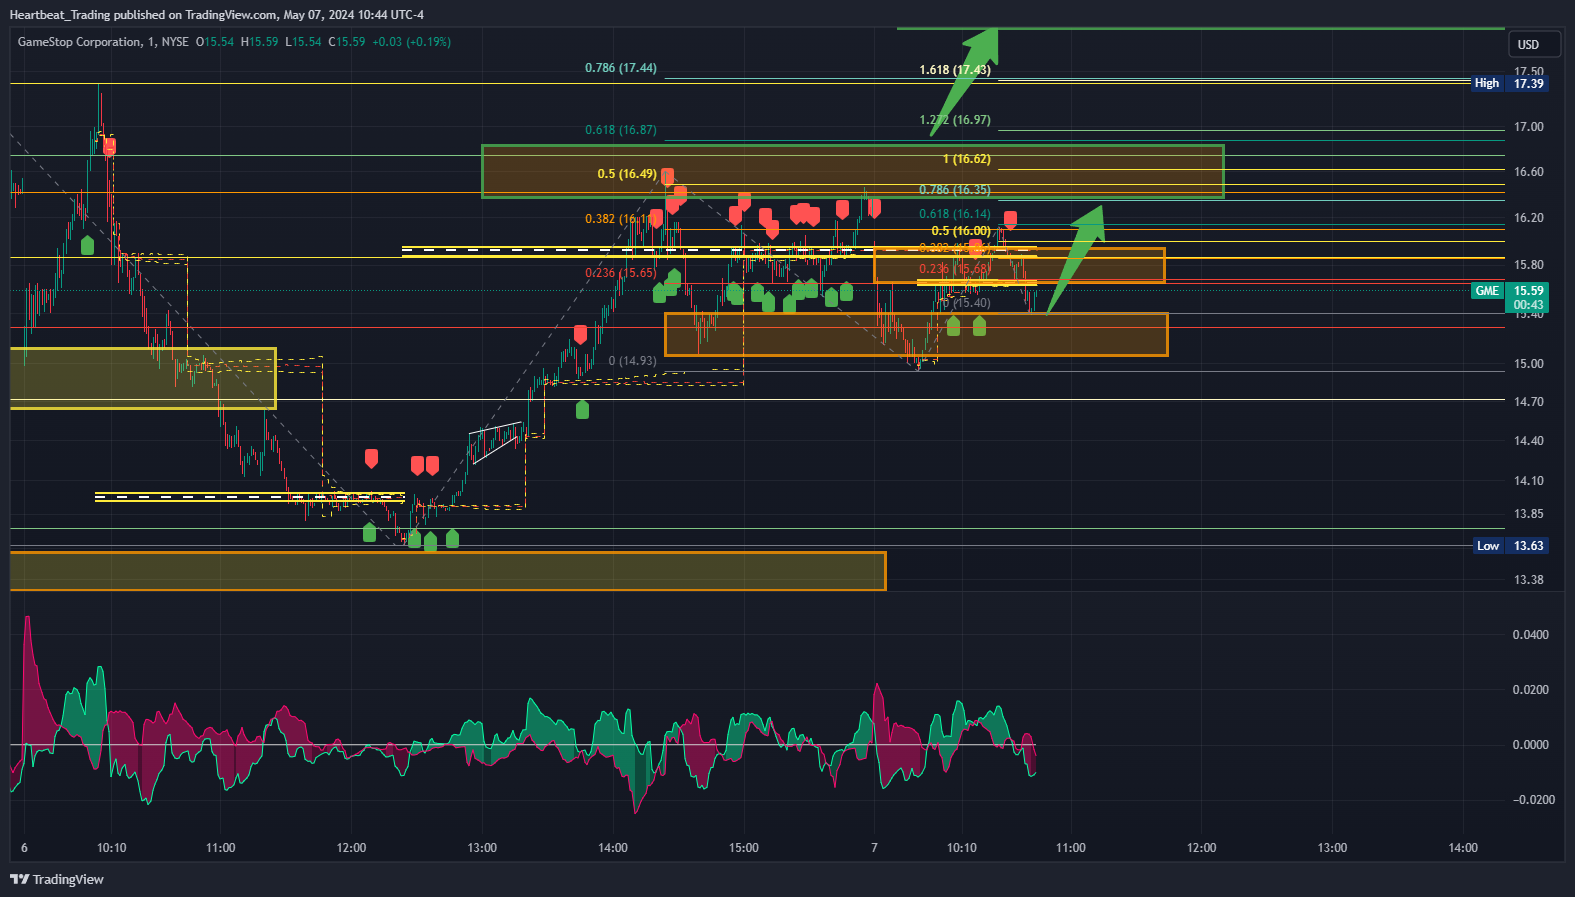
Task: Click the date 7 time axis label
Action: coord(874,848)
